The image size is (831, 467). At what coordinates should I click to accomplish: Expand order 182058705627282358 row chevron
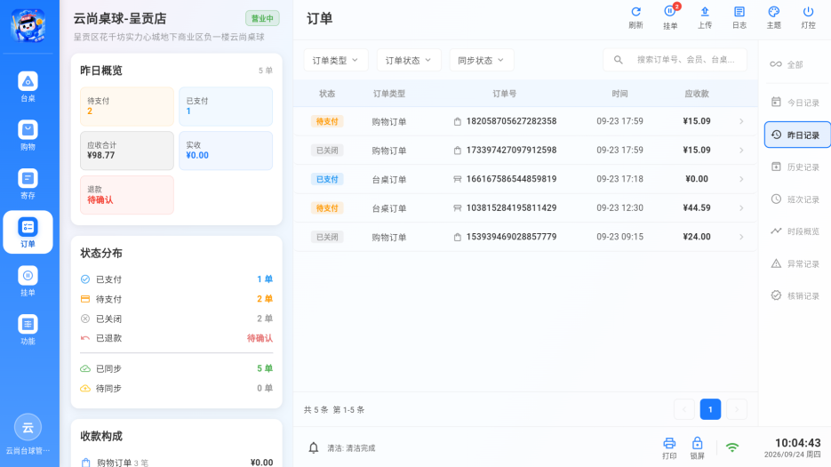click(x=741, y=121)
